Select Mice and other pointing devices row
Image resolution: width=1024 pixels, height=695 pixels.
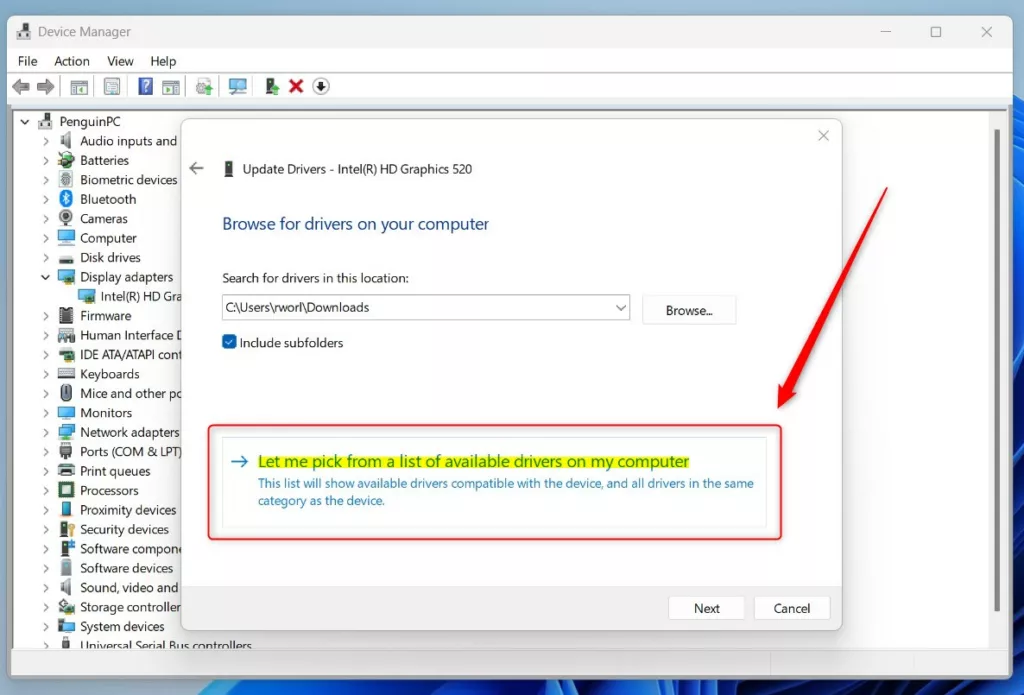coord(120,393)
